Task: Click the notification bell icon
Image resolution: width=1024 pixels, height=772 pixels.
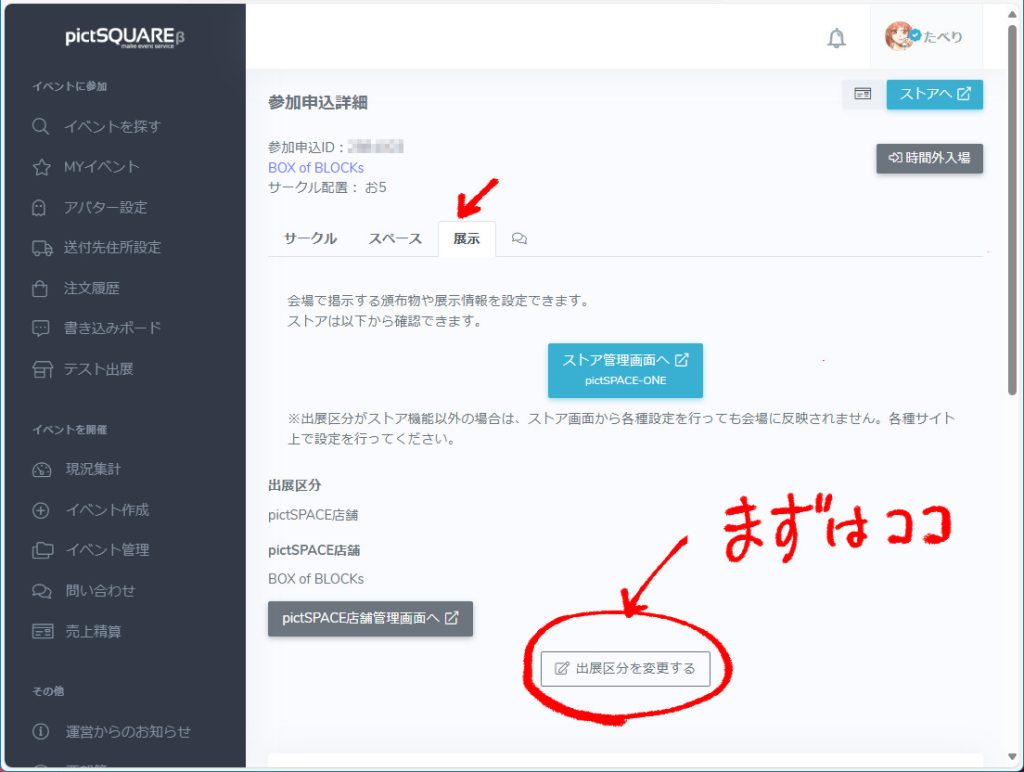Action: click(836, 38)
